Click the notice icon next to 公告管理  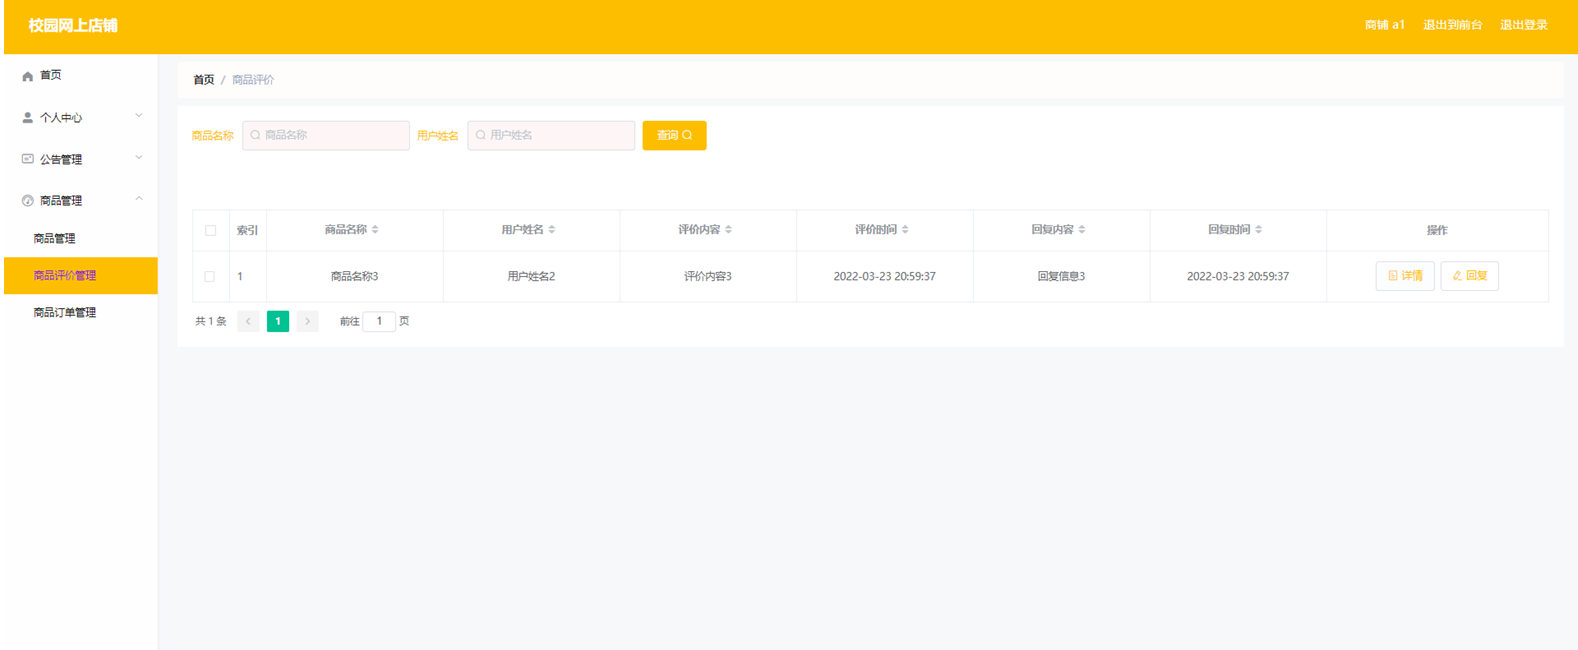(x=27, y=159)
